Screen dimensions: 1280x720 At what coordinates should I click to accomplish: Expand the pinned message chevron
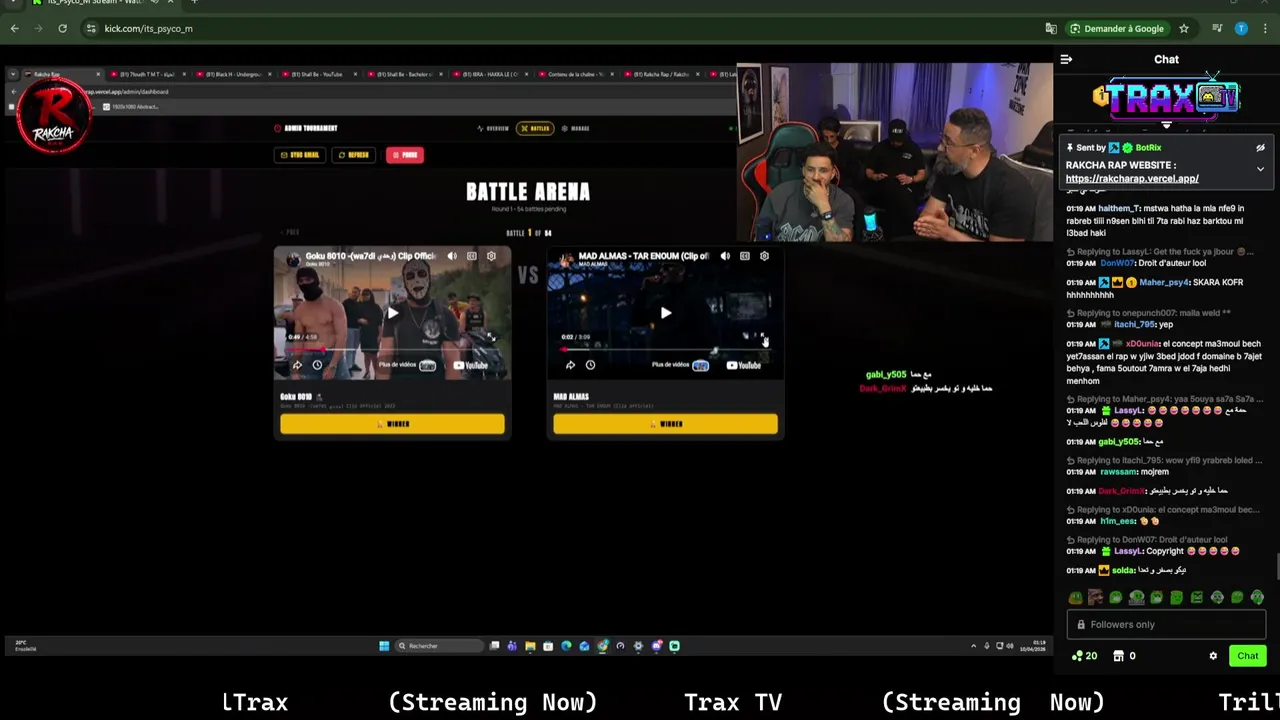[x=1260, y=169]
